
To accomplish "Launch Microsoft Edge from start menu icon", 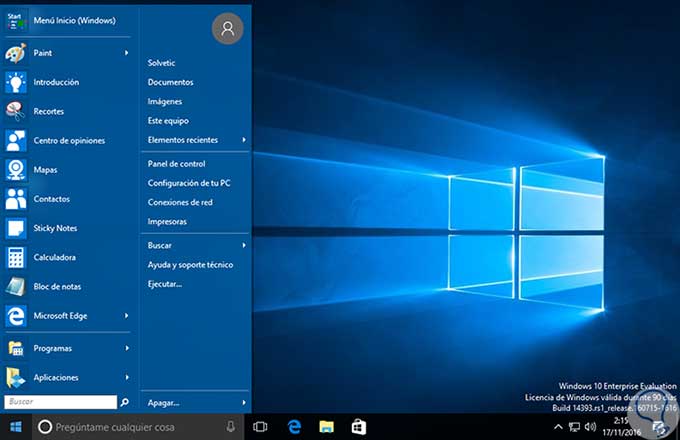I will tap(16, 316).
